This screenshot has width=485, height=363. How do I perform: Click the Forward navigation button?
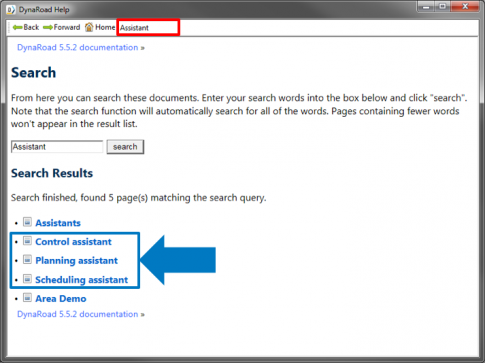(x=62, y=27)
